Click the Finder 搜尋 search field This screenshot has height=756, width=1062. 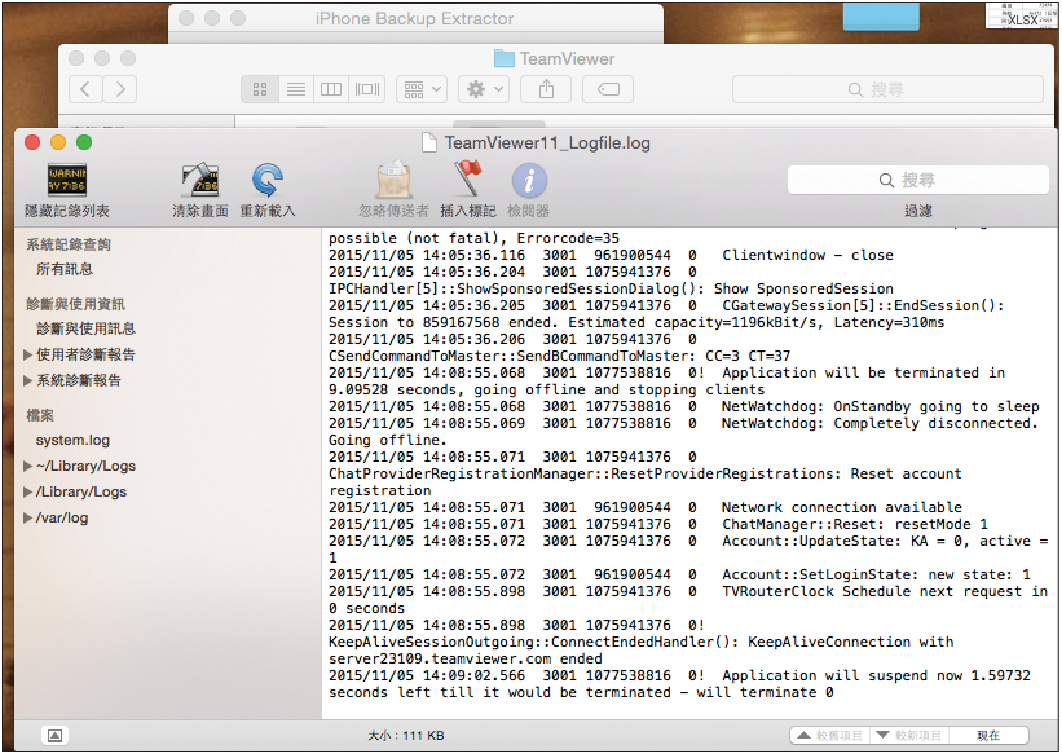888,89
